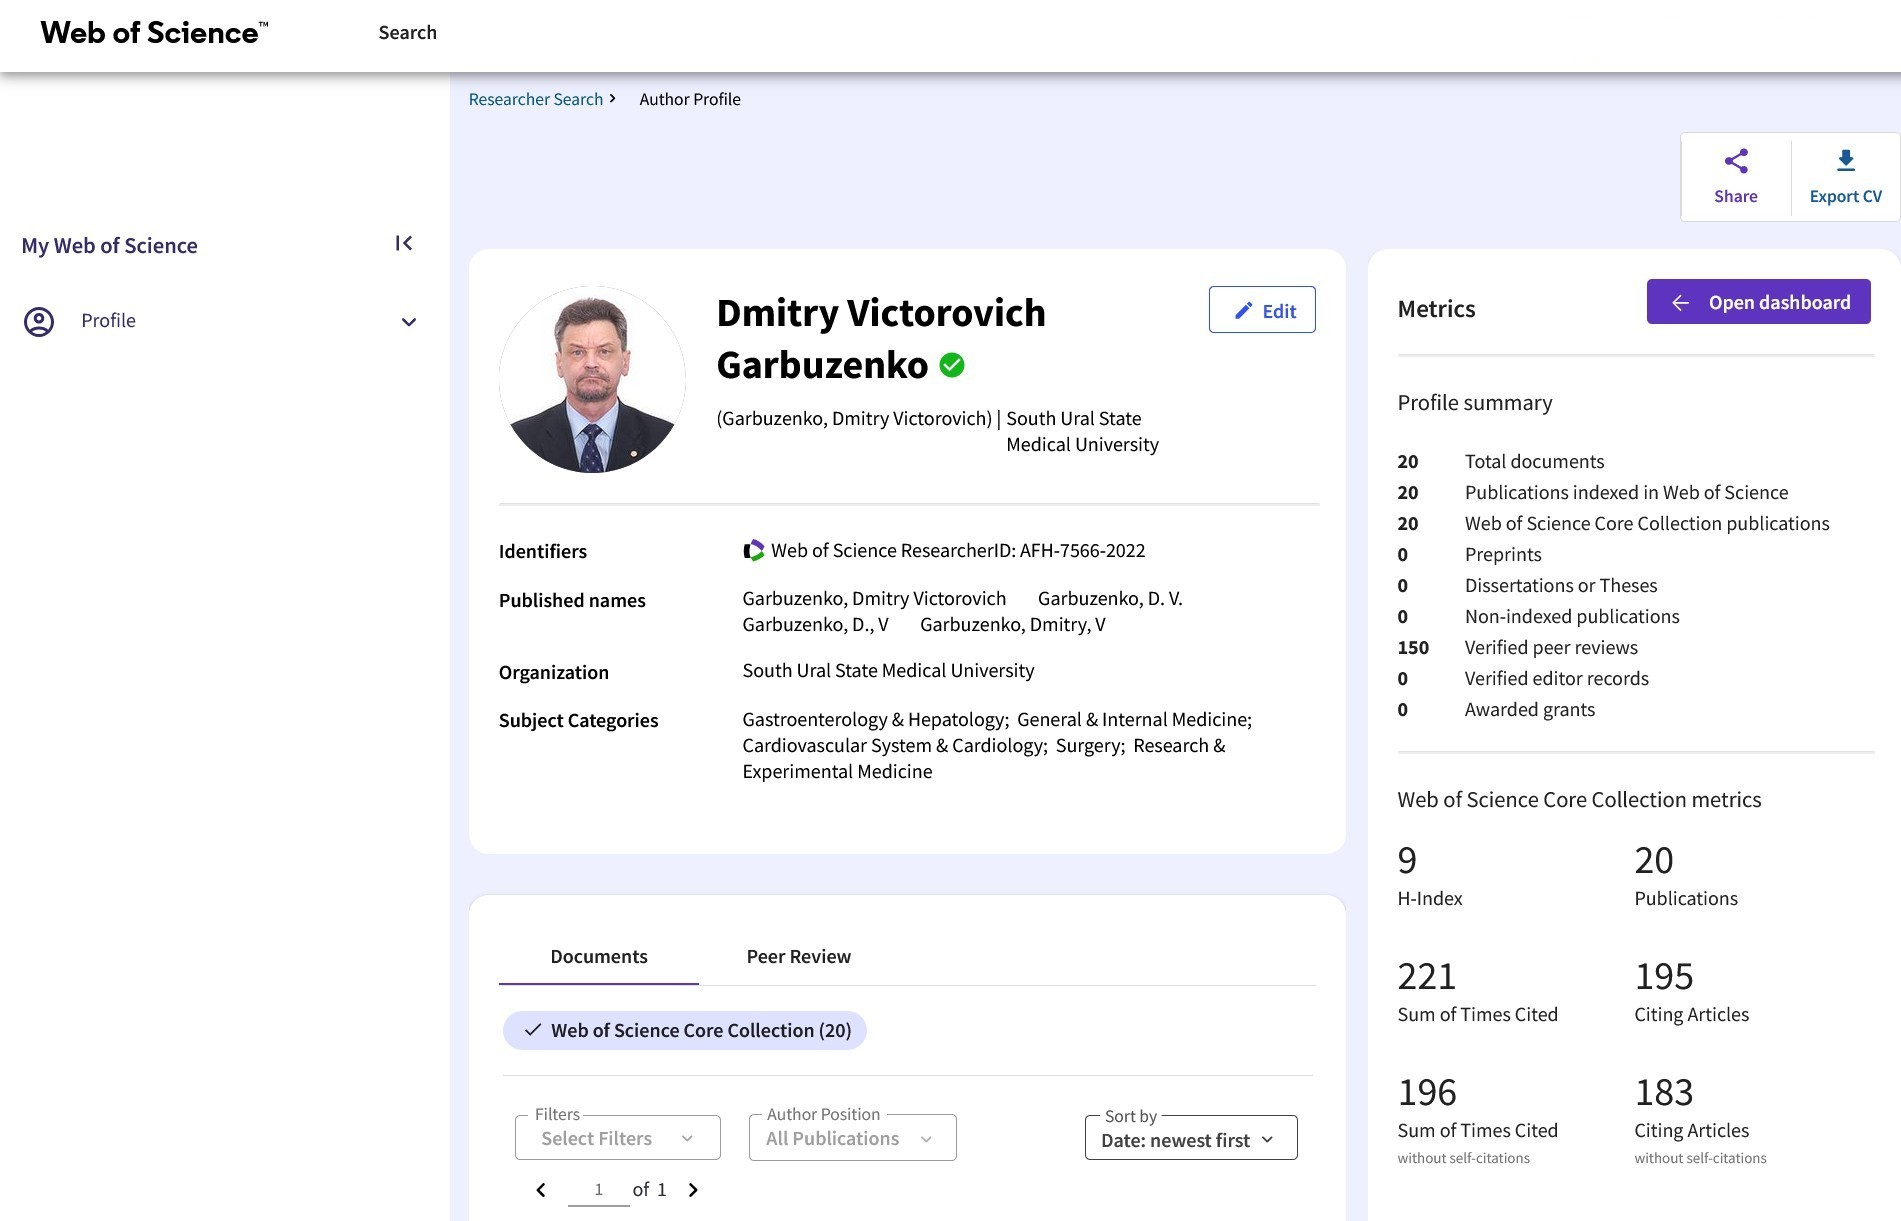
Task: Click the 196 times cited without self-citations
Action: (1427, 1093)
